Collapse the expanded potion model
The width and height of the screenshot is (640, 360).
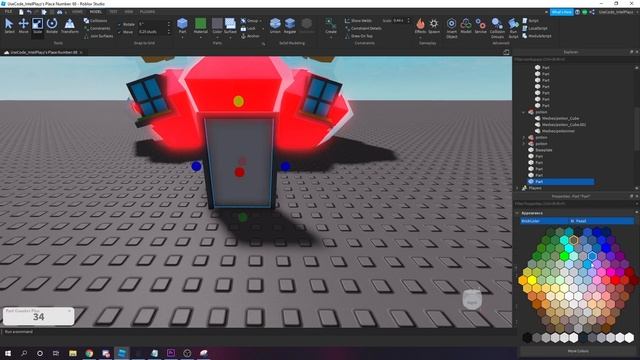coord(524,112)
